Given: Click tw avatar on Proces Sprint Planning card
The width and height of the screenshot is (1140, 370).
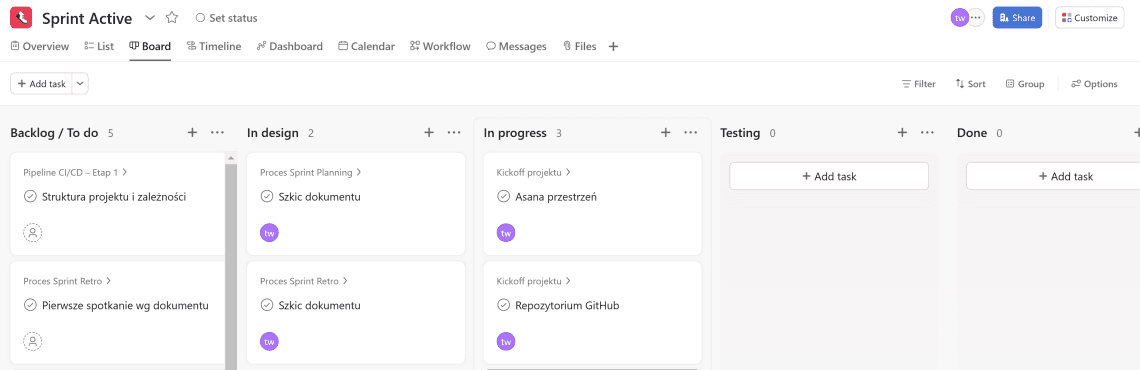Looking at the screenshot, I should coord(269,233).
